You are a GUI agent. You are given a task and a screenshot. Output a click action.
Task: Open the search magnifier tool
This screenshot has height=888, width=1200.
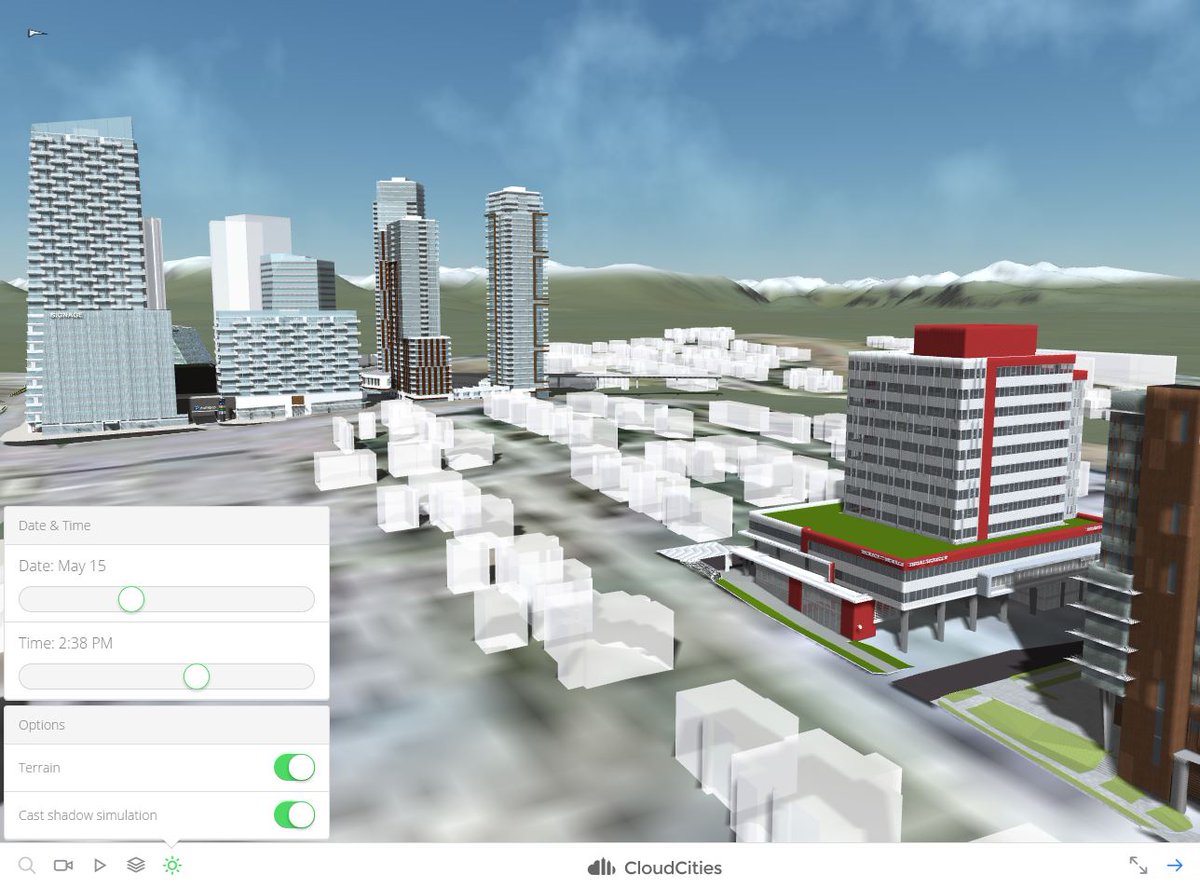point(27,865)
